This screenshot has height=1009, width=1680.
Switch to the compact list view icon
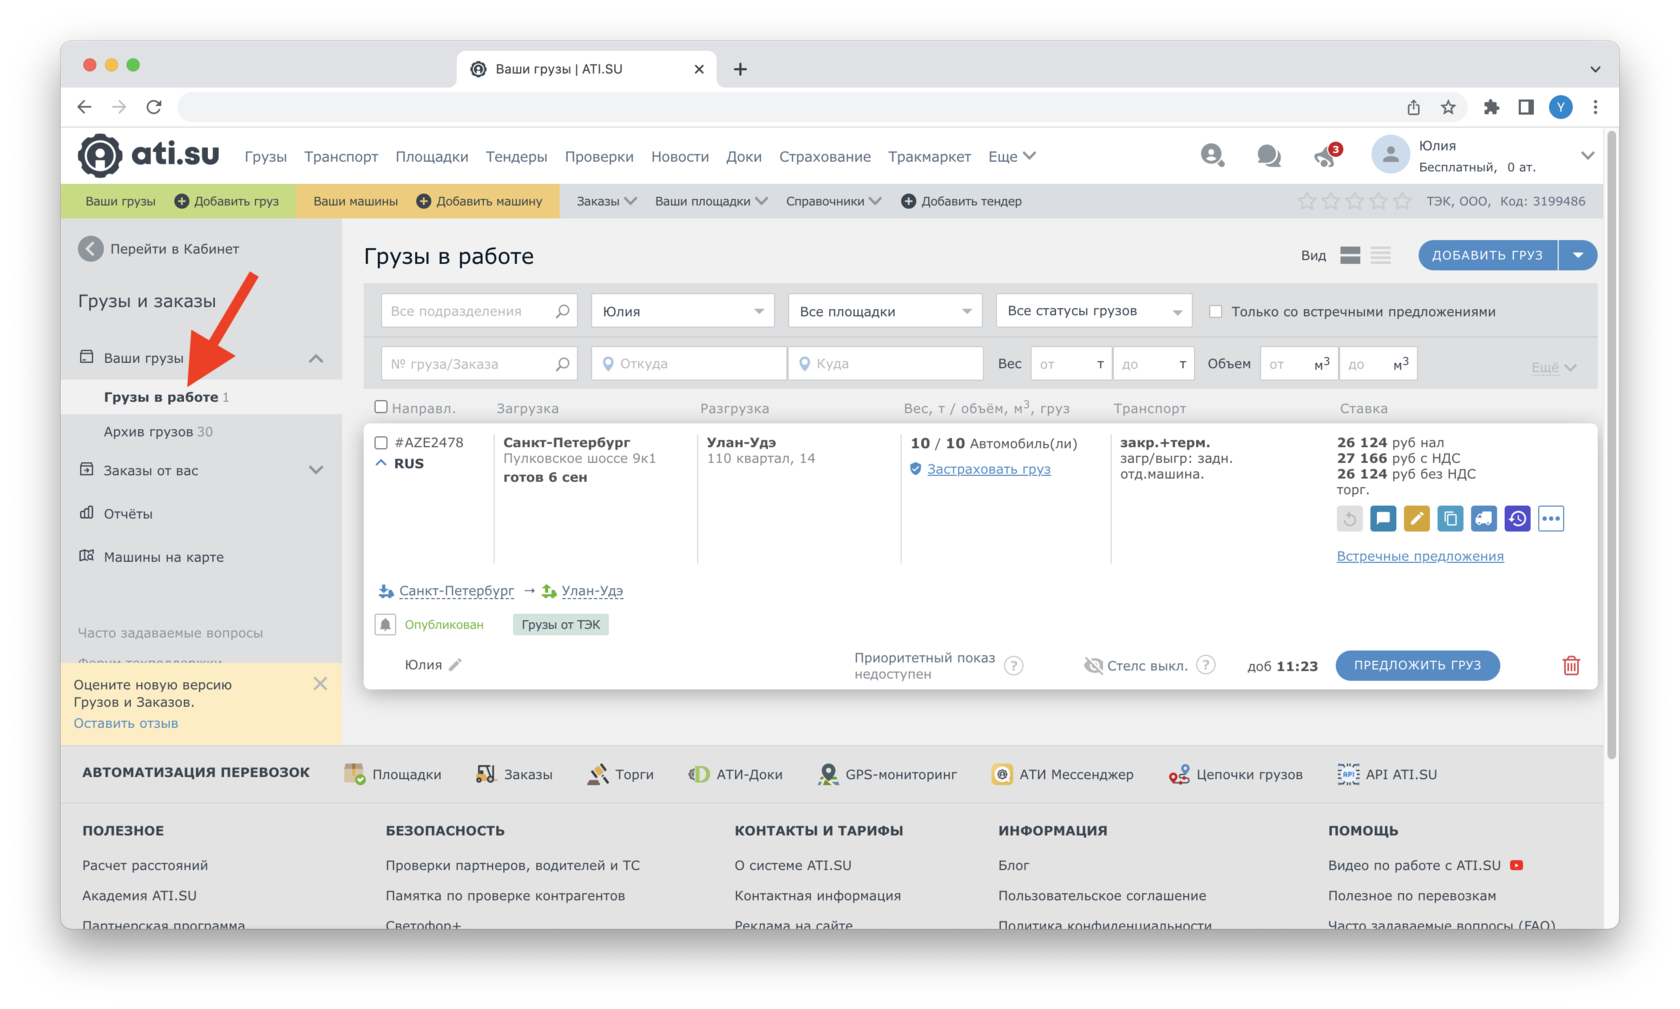point(1381,256)
